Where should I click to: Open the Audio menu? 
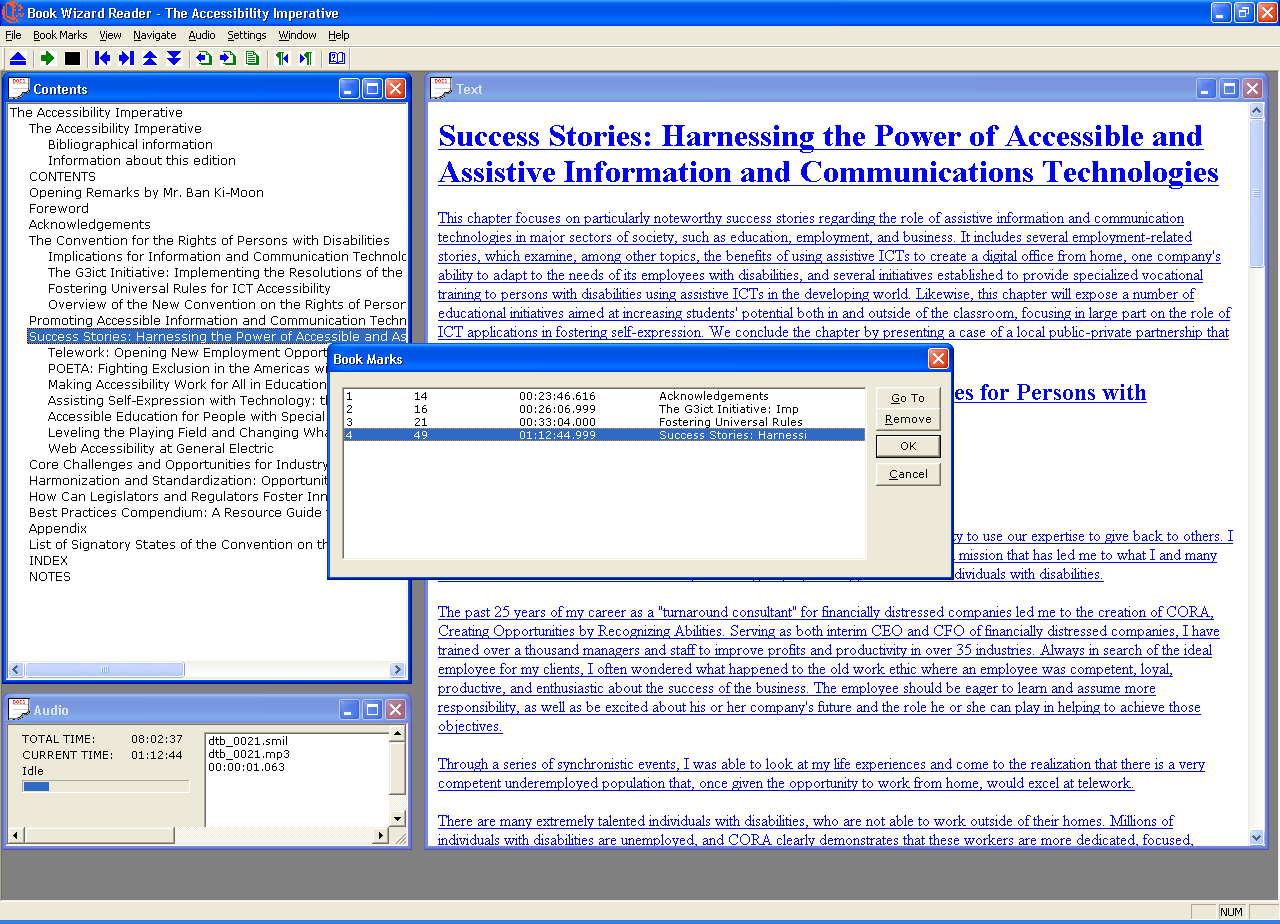tap(202, 35)
